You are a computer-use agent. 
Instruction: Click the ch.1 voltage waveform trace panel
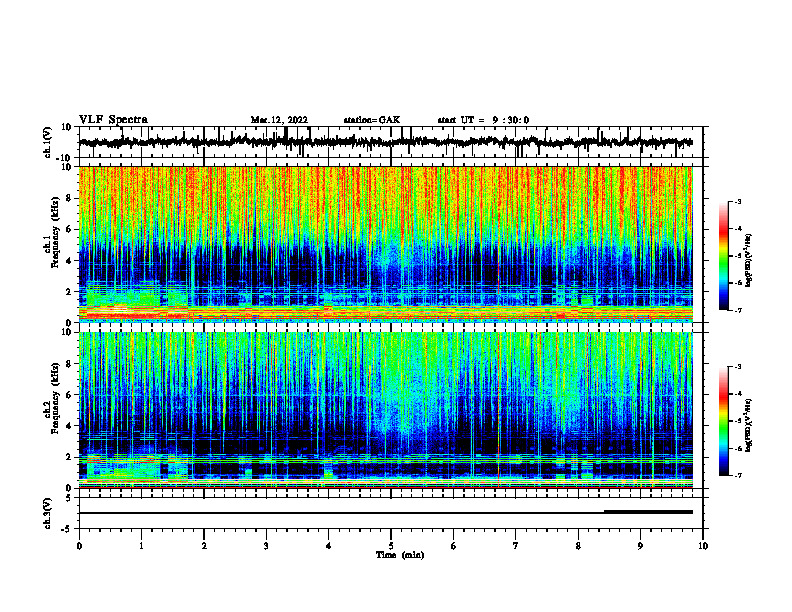[391, 142]
